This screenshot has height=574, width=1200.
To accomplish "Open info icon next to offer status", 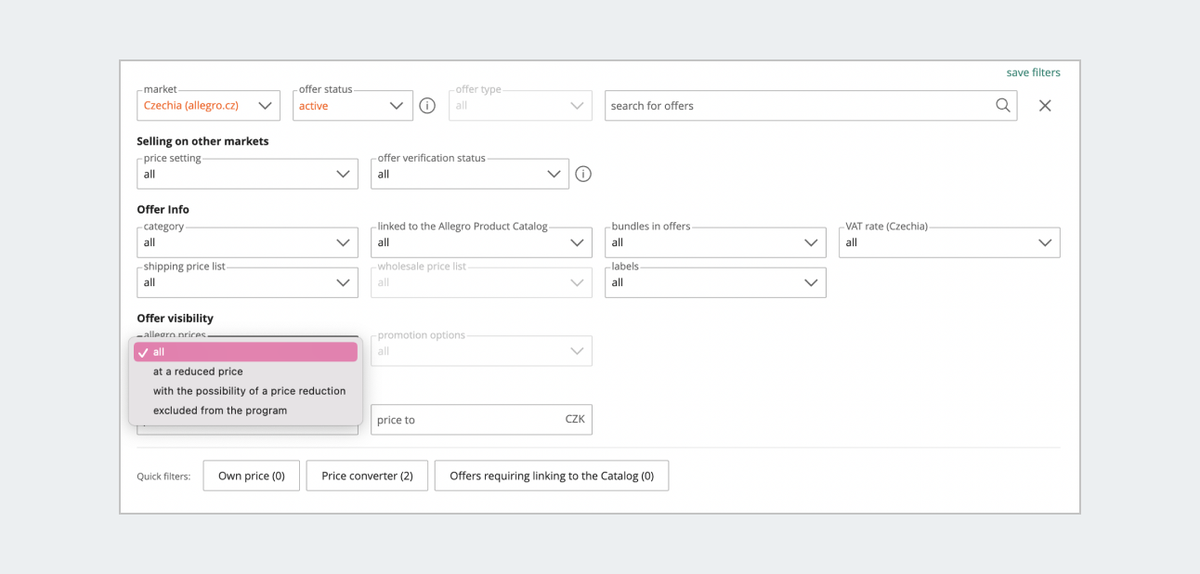I will [427, 106].
